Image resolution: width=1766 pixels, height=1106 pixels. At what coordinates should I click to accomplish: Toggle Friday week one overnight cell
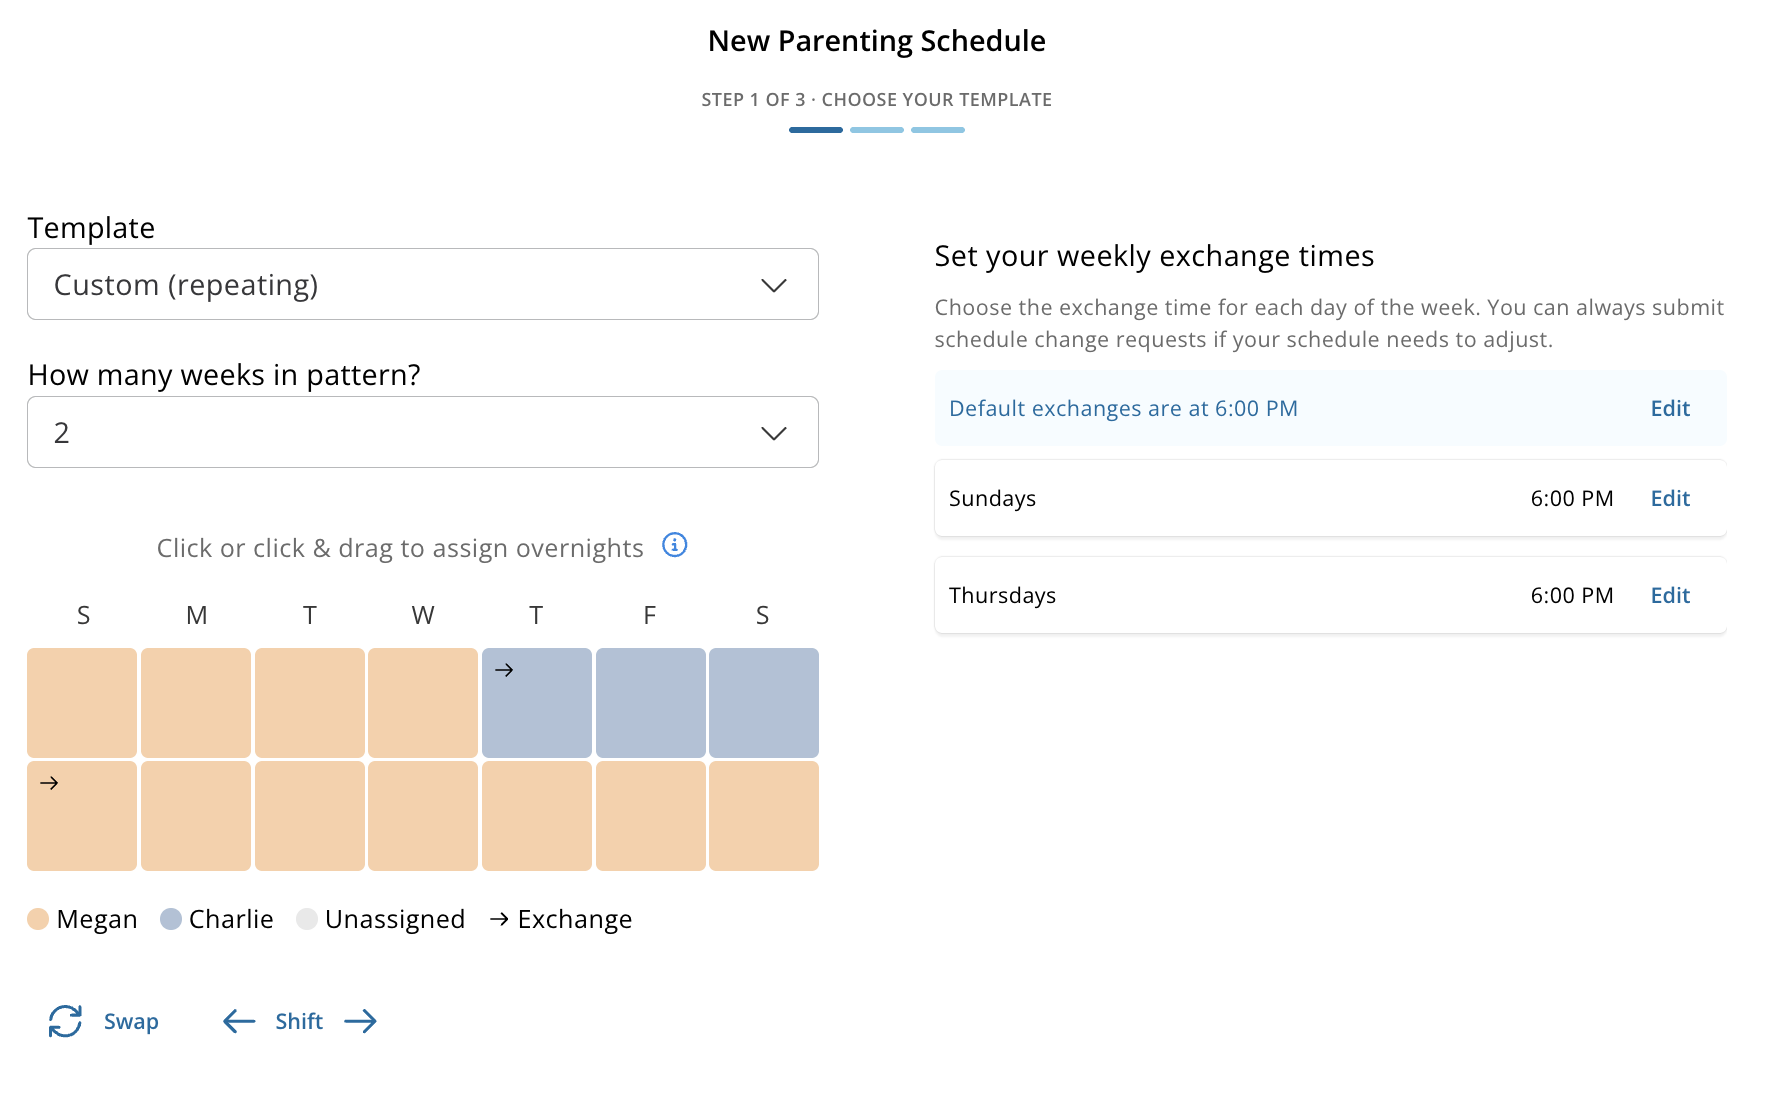click(x=651, y=703)
